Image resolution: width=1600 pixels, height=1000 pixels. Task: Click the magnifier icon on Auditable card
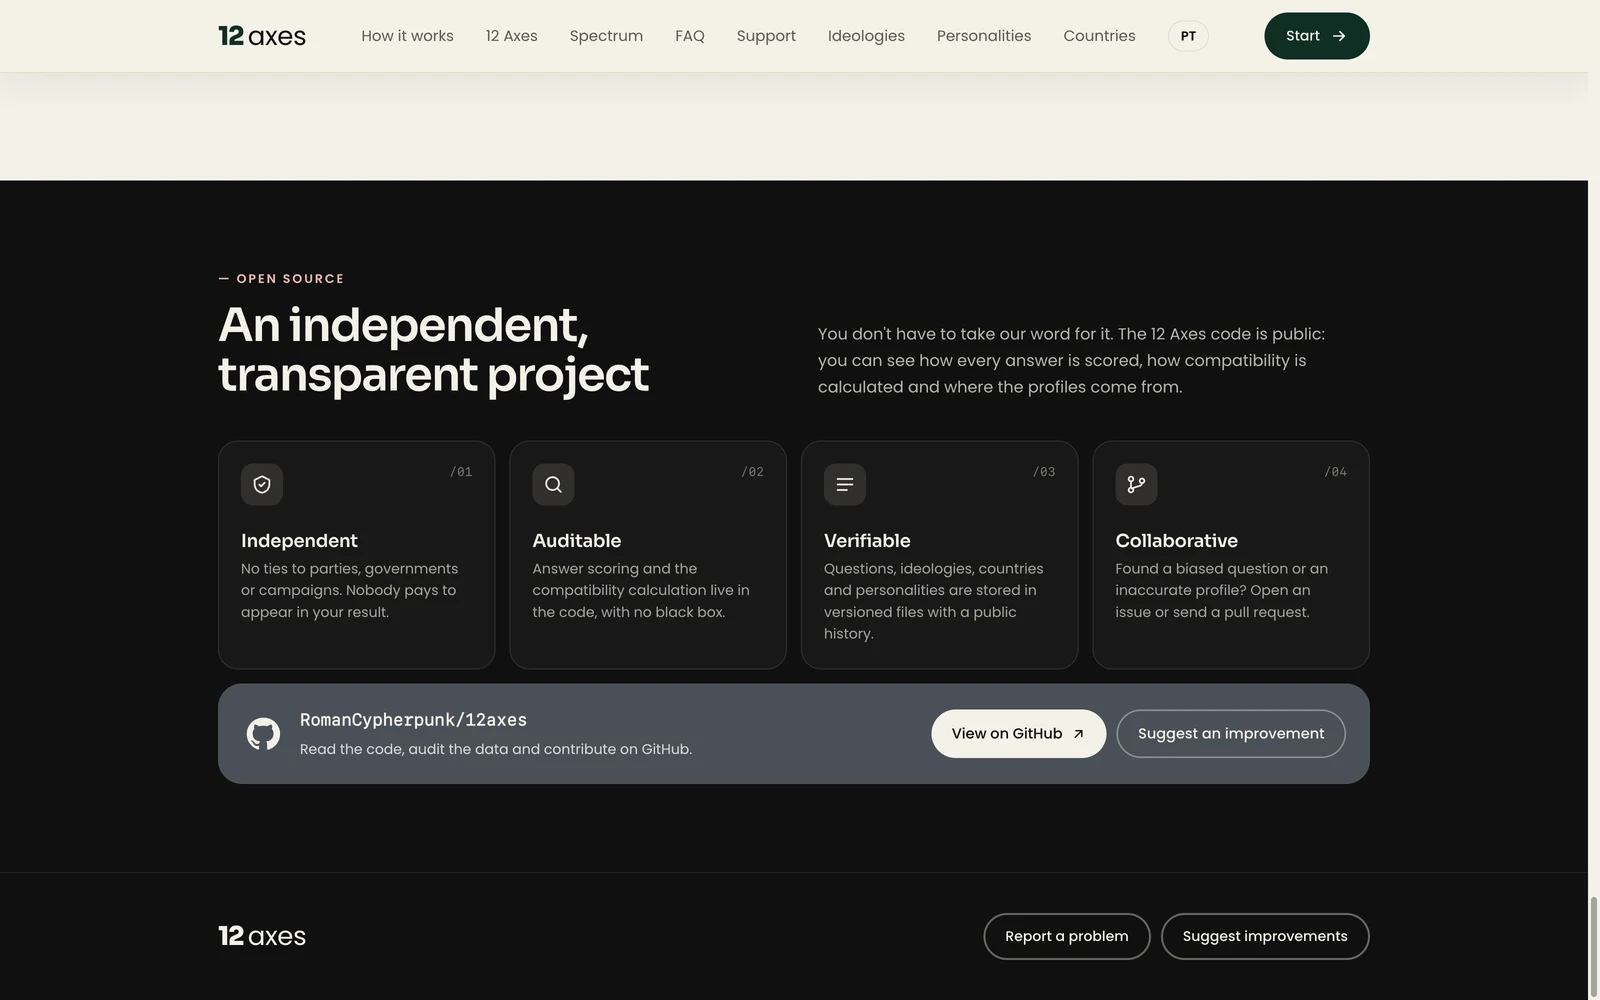tap(553, 485)
